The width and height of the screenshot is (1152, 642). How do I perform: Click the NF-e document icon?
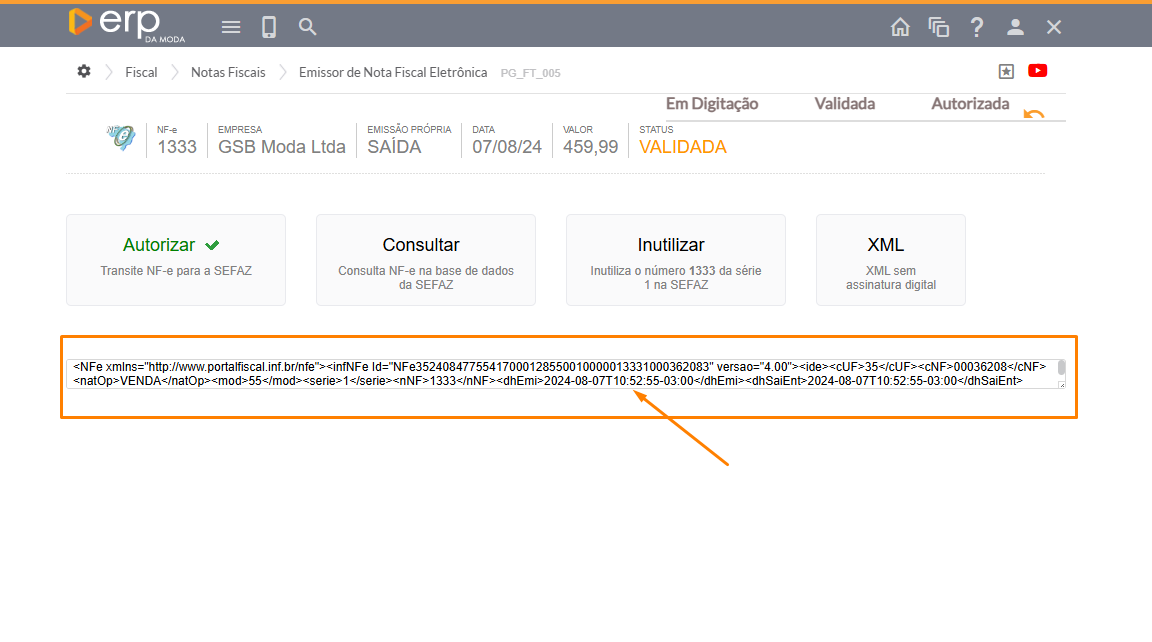click(121, 139)
